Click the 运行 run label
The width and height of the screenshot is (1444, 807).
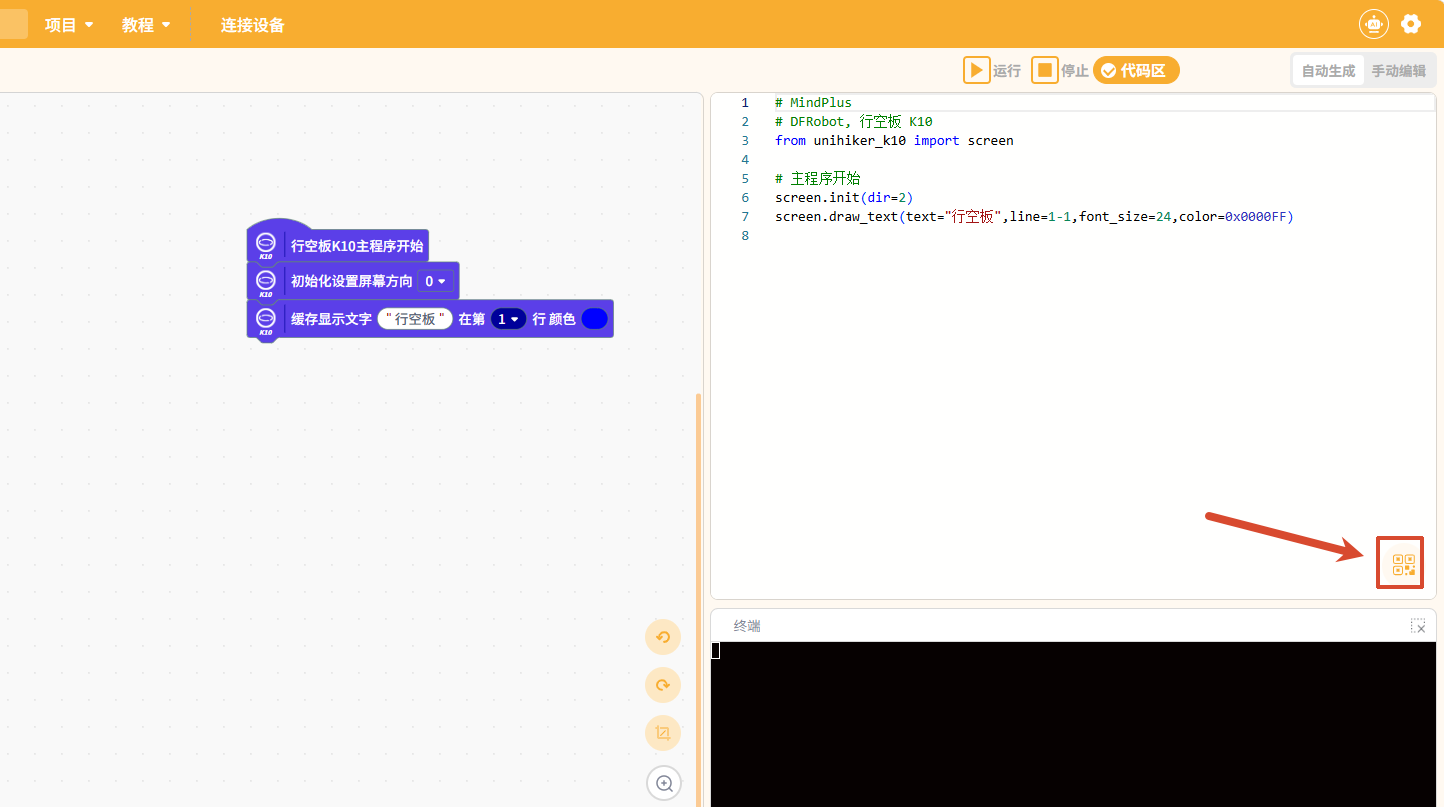pyautogui.click(x=1007, y=71)
